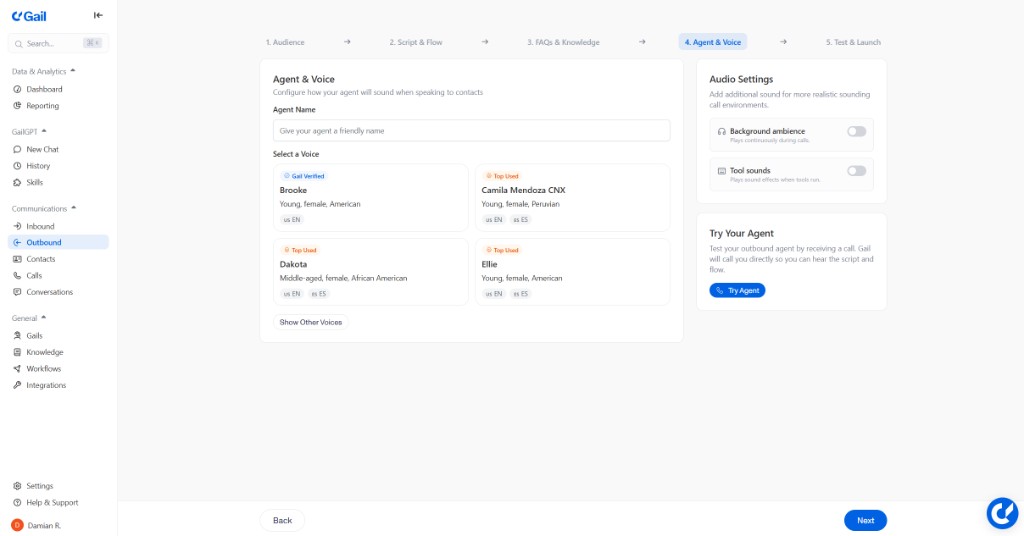The image size is (1024, 536).
Task: Collapse the Communications section
Action: point(73,208)
